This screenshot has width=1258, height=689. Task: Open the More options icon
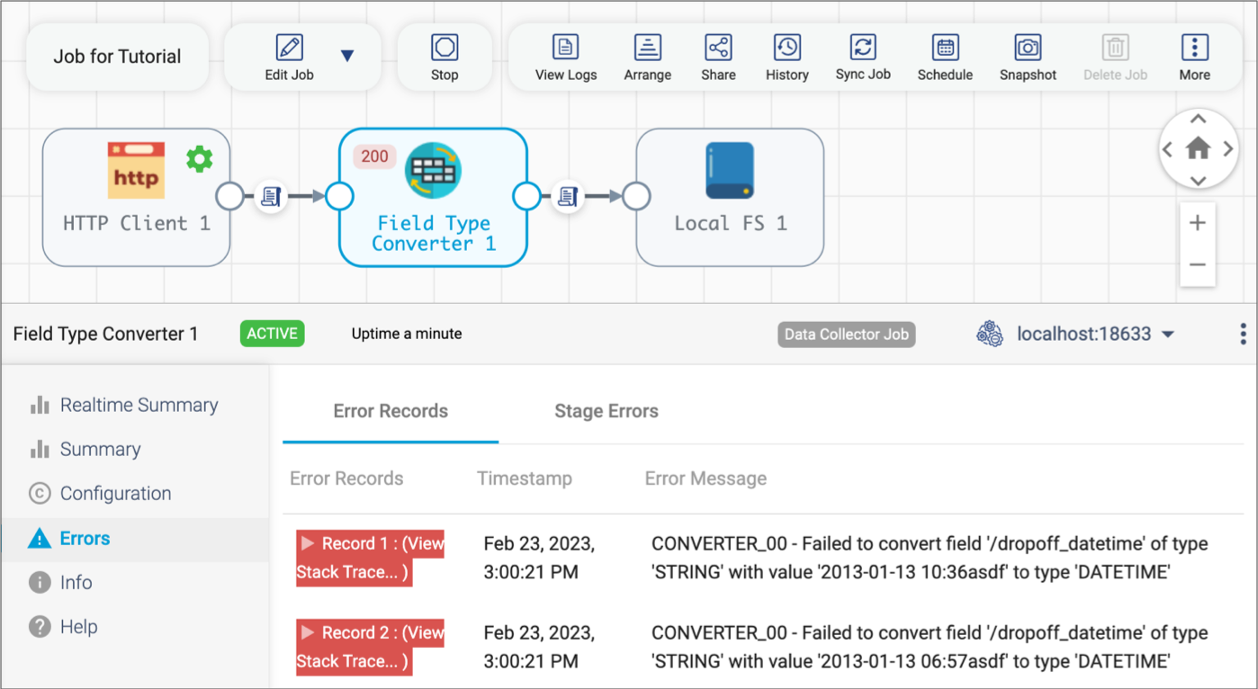pos(1195,47)
